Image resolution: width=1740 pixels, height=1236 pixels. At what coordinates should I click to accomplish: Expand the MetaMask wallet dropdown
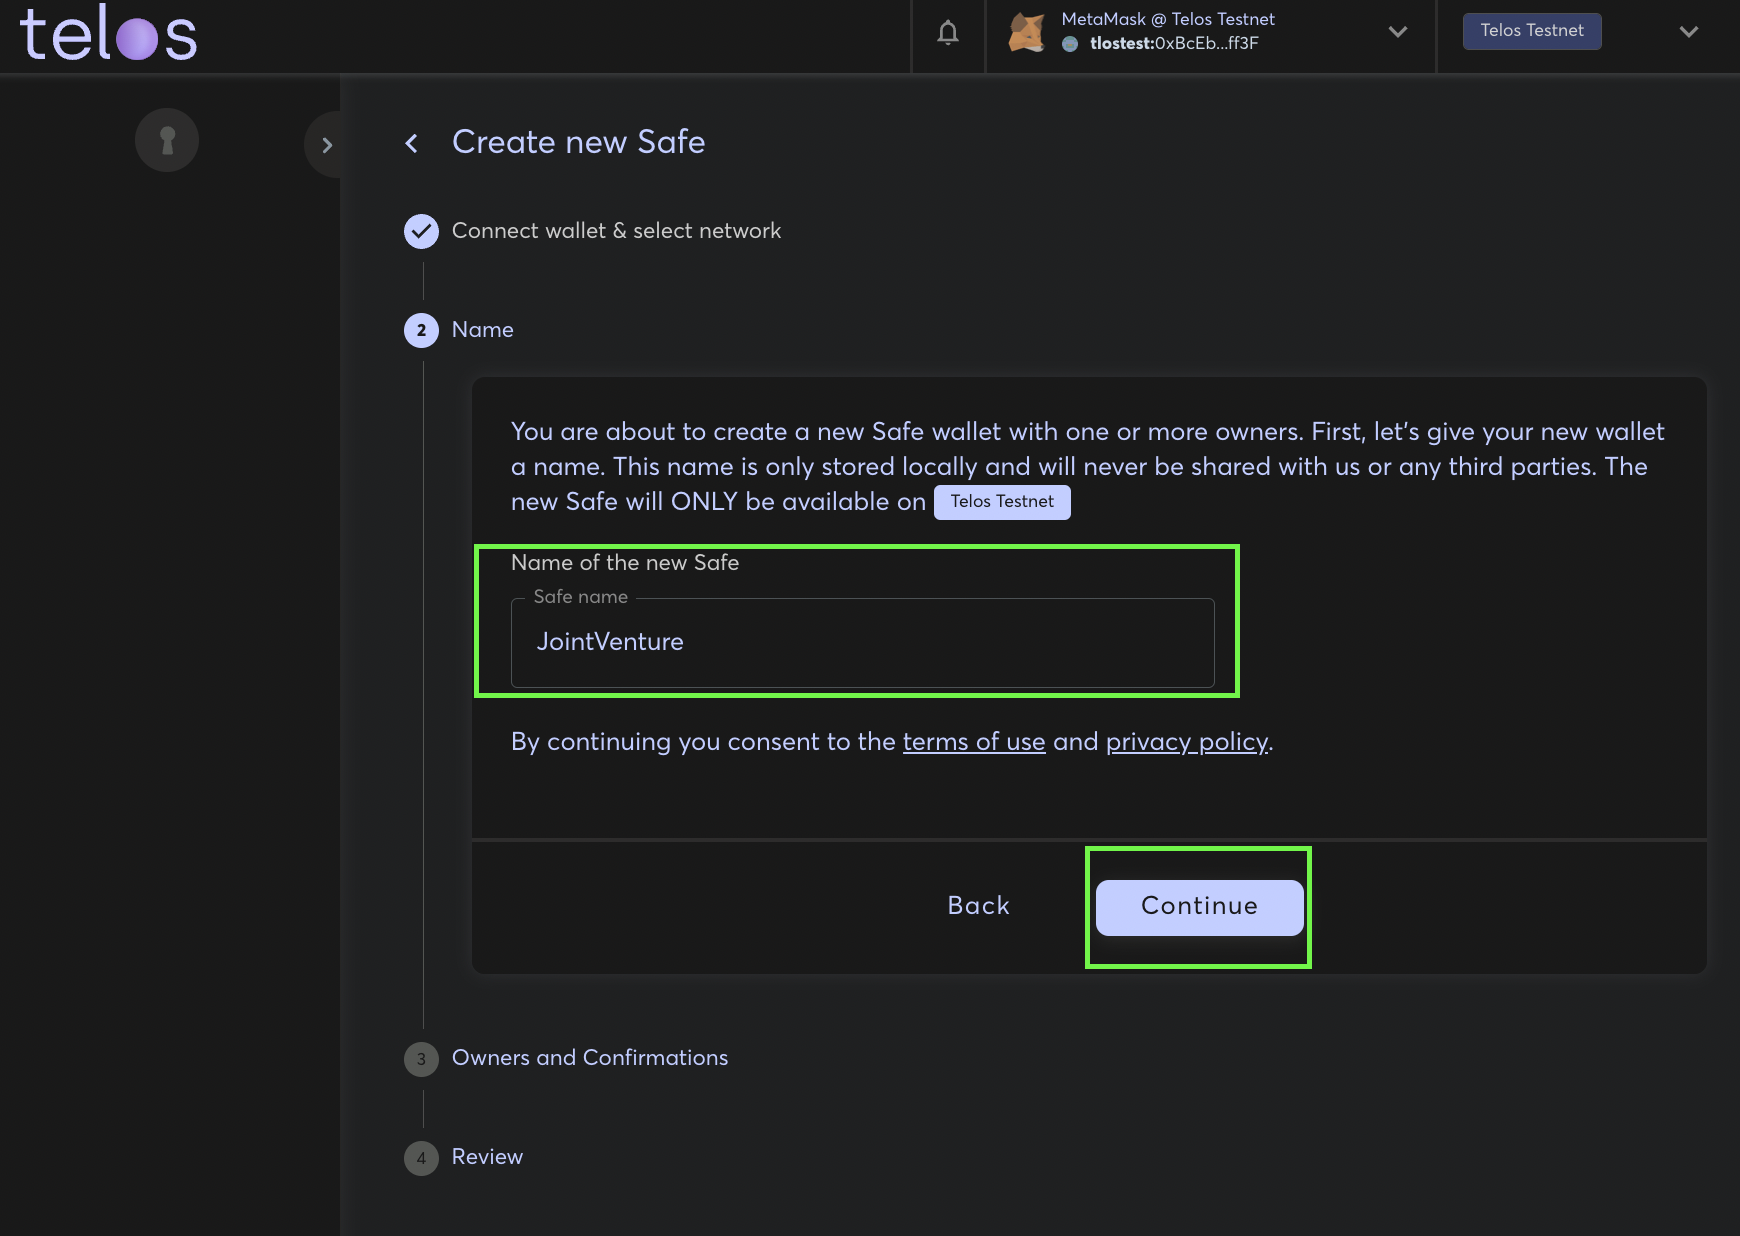(1397, 32)
